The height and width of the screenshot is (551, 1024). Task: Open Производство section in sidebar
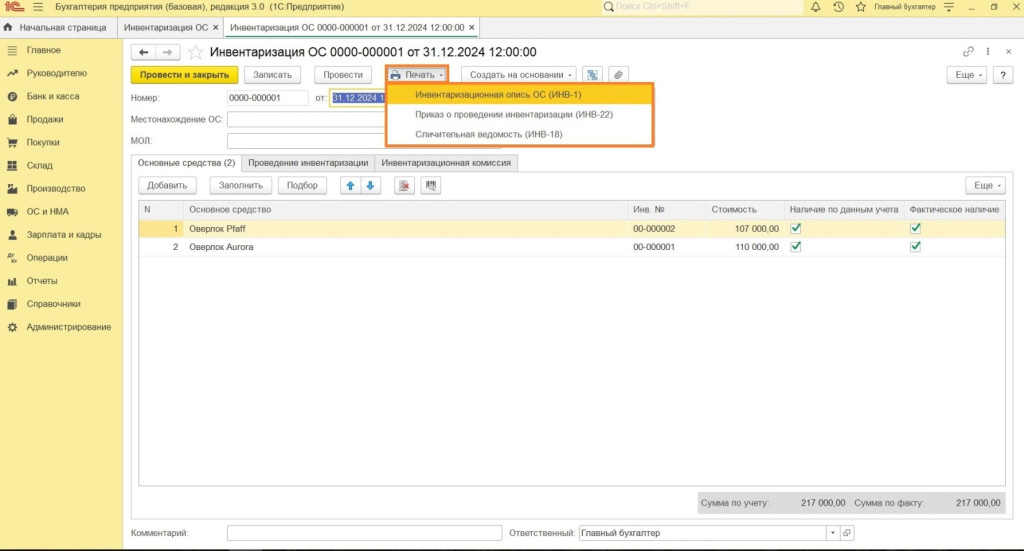(x=56, y=189)
